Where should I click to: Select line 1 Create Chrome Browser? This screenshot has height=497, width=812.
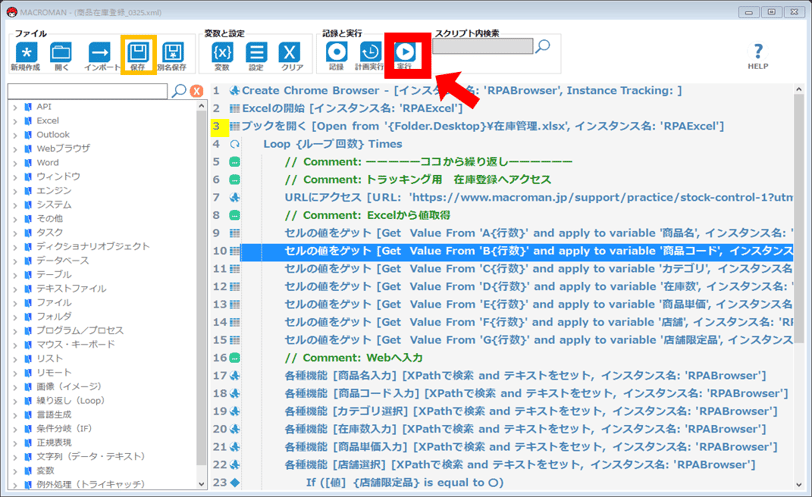pyautogui.click(x=461, y=91)
